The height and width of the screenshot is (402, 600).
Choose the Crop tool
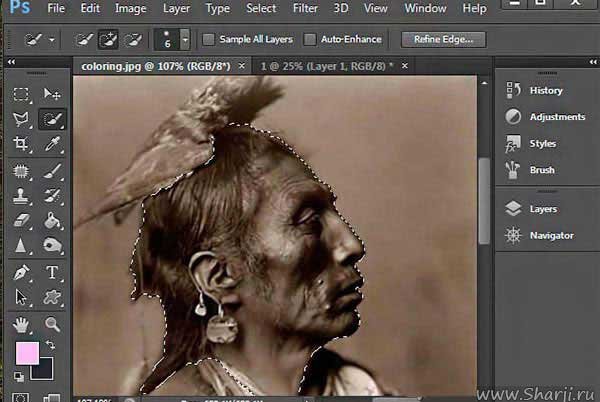point(22,145)
